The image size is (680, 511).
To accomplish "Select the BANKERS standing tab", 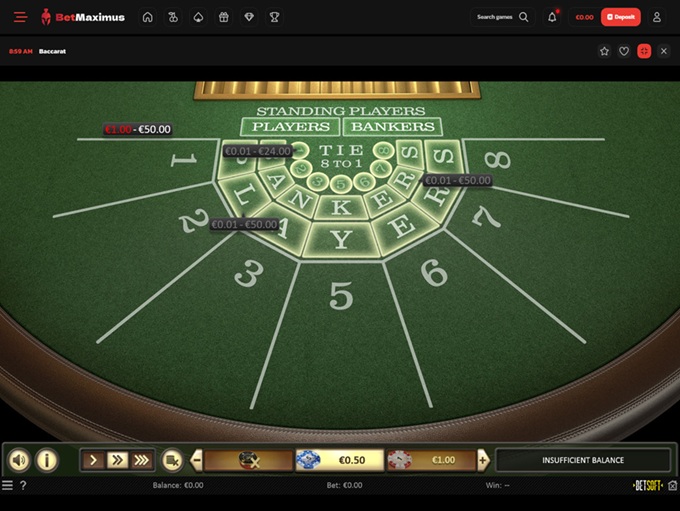I will pyautogui.click(x=393, y=127).
